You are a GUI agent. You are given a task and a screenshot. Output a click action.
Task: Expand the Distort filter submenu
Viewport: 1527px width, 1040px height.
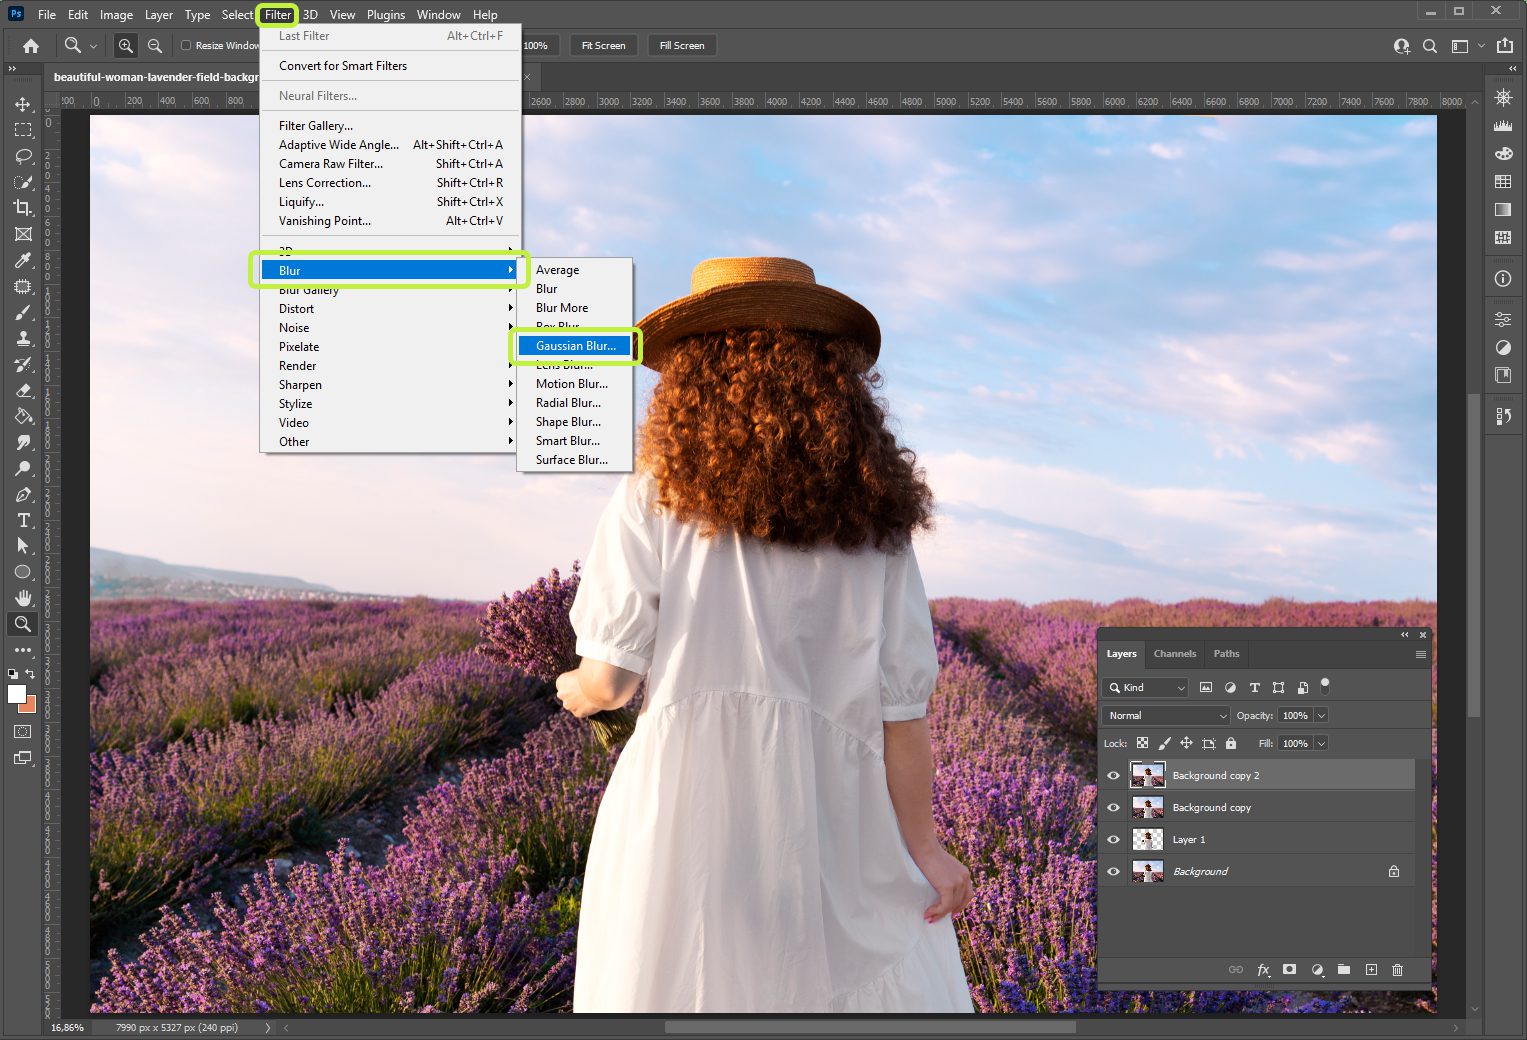(x=390, y=308)
